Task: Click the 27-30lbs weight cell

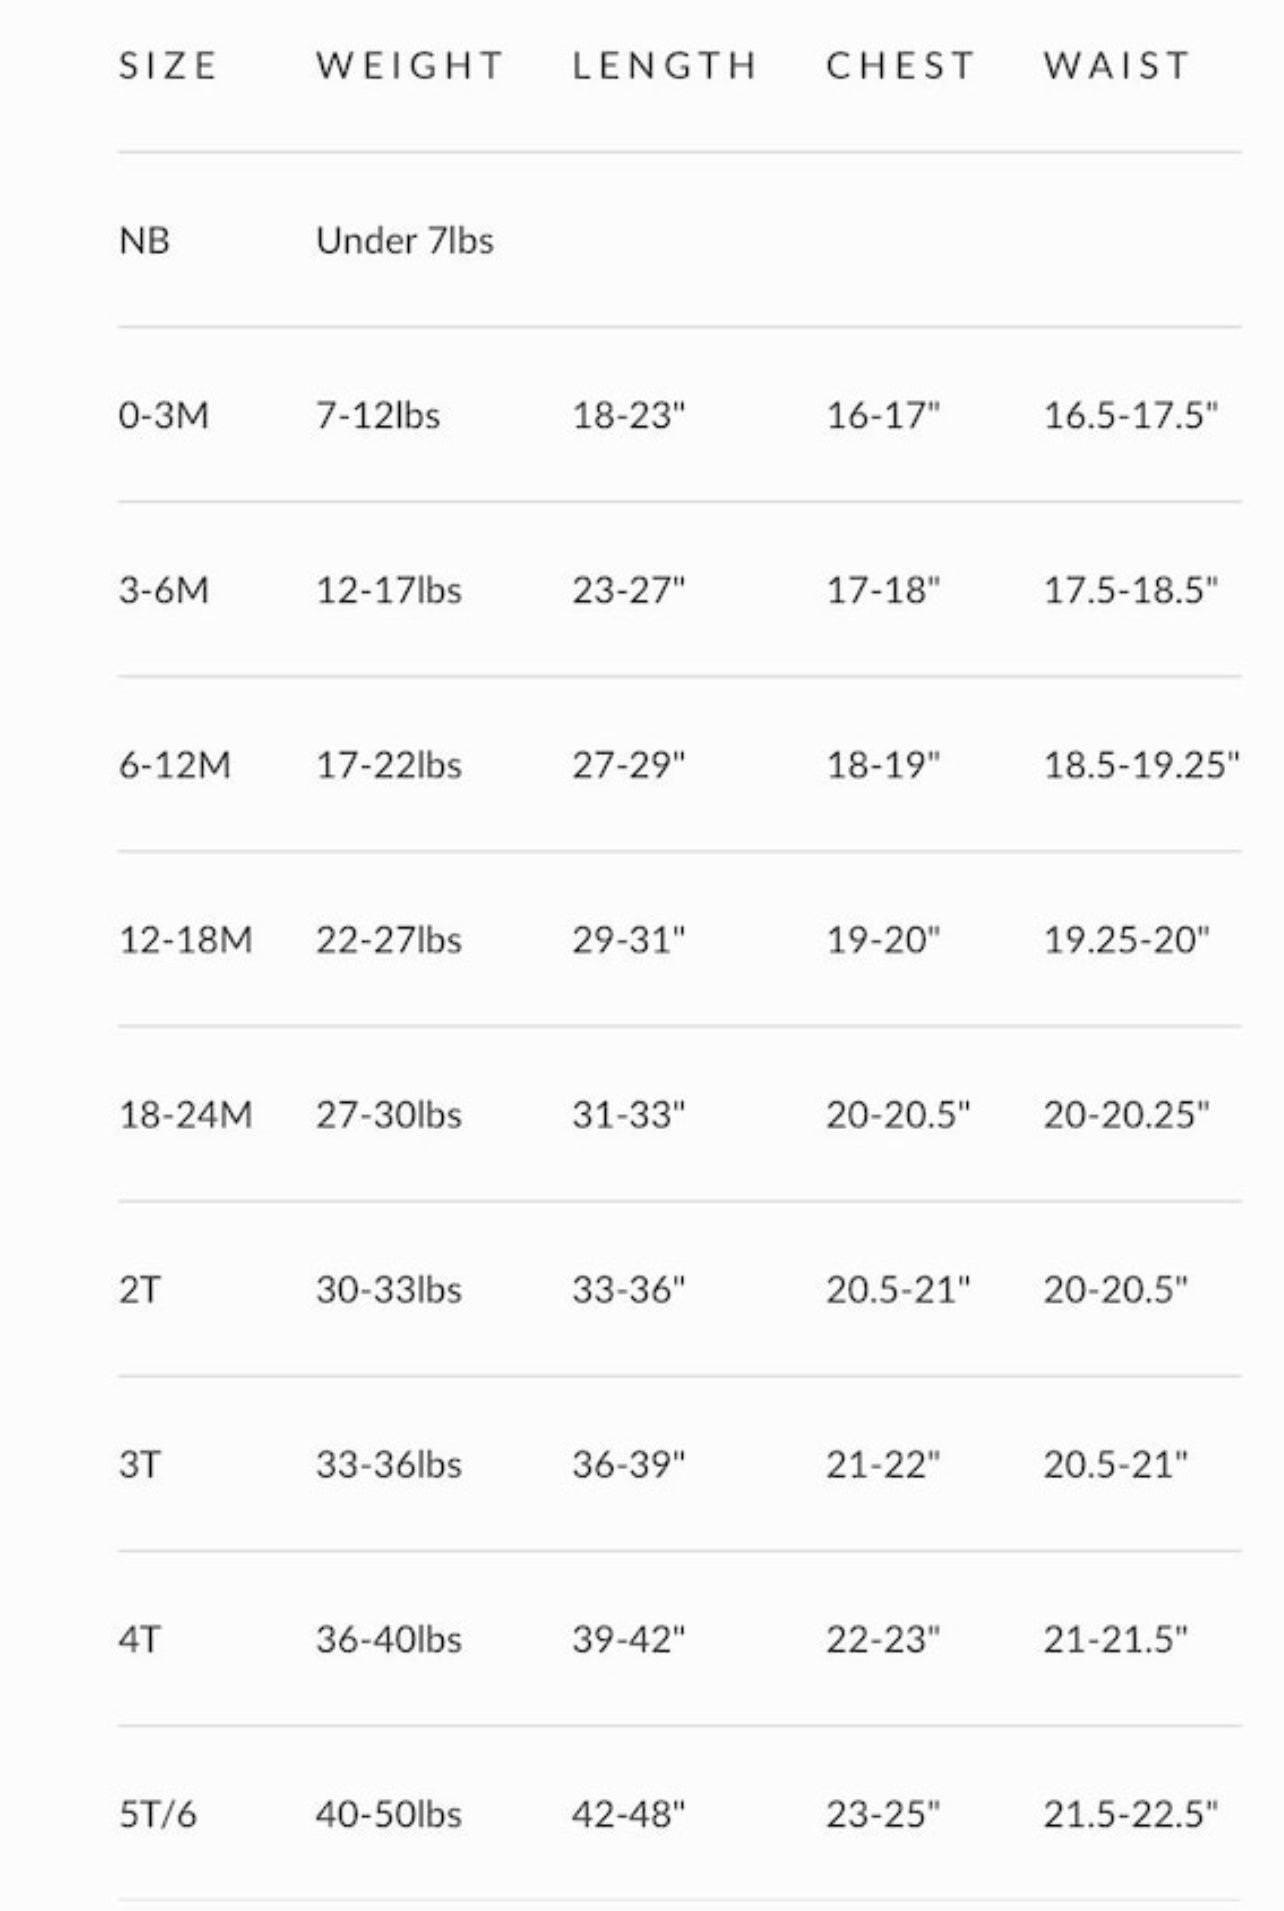Action: click(388, 1114)
